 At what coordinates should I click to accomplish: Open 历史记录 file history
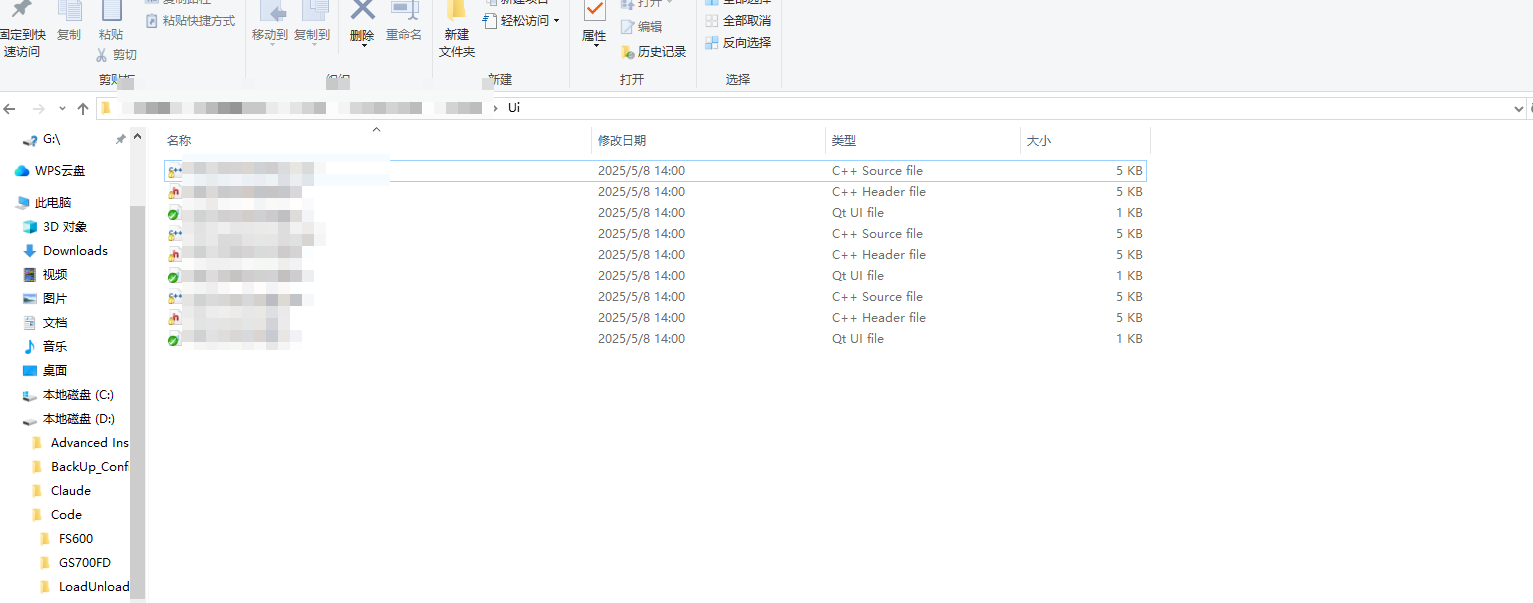click(x=653, y=51)
